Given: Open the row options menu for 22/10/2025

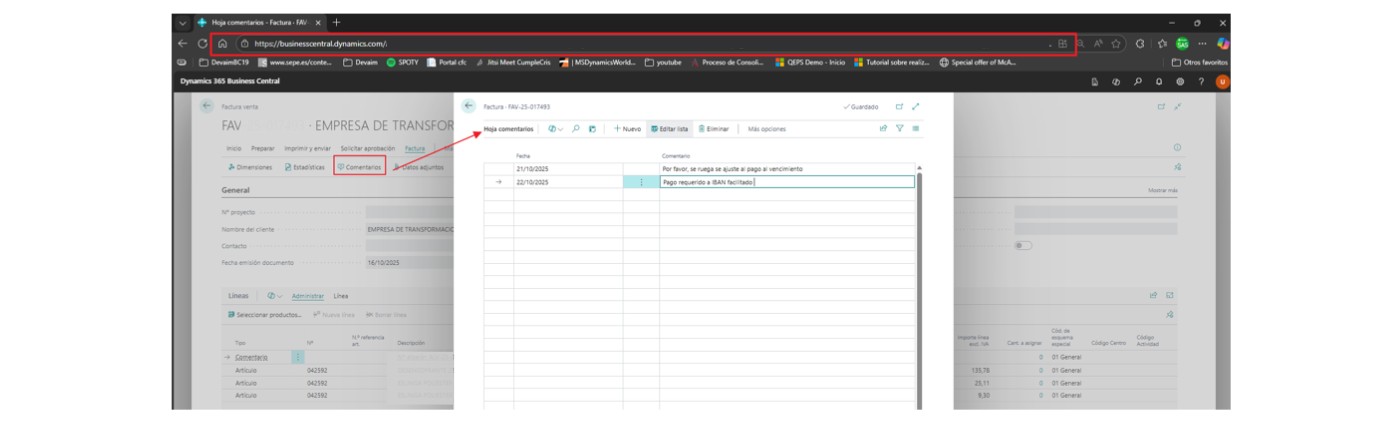Looking at the screenshot, I should (x=641, y=182).
